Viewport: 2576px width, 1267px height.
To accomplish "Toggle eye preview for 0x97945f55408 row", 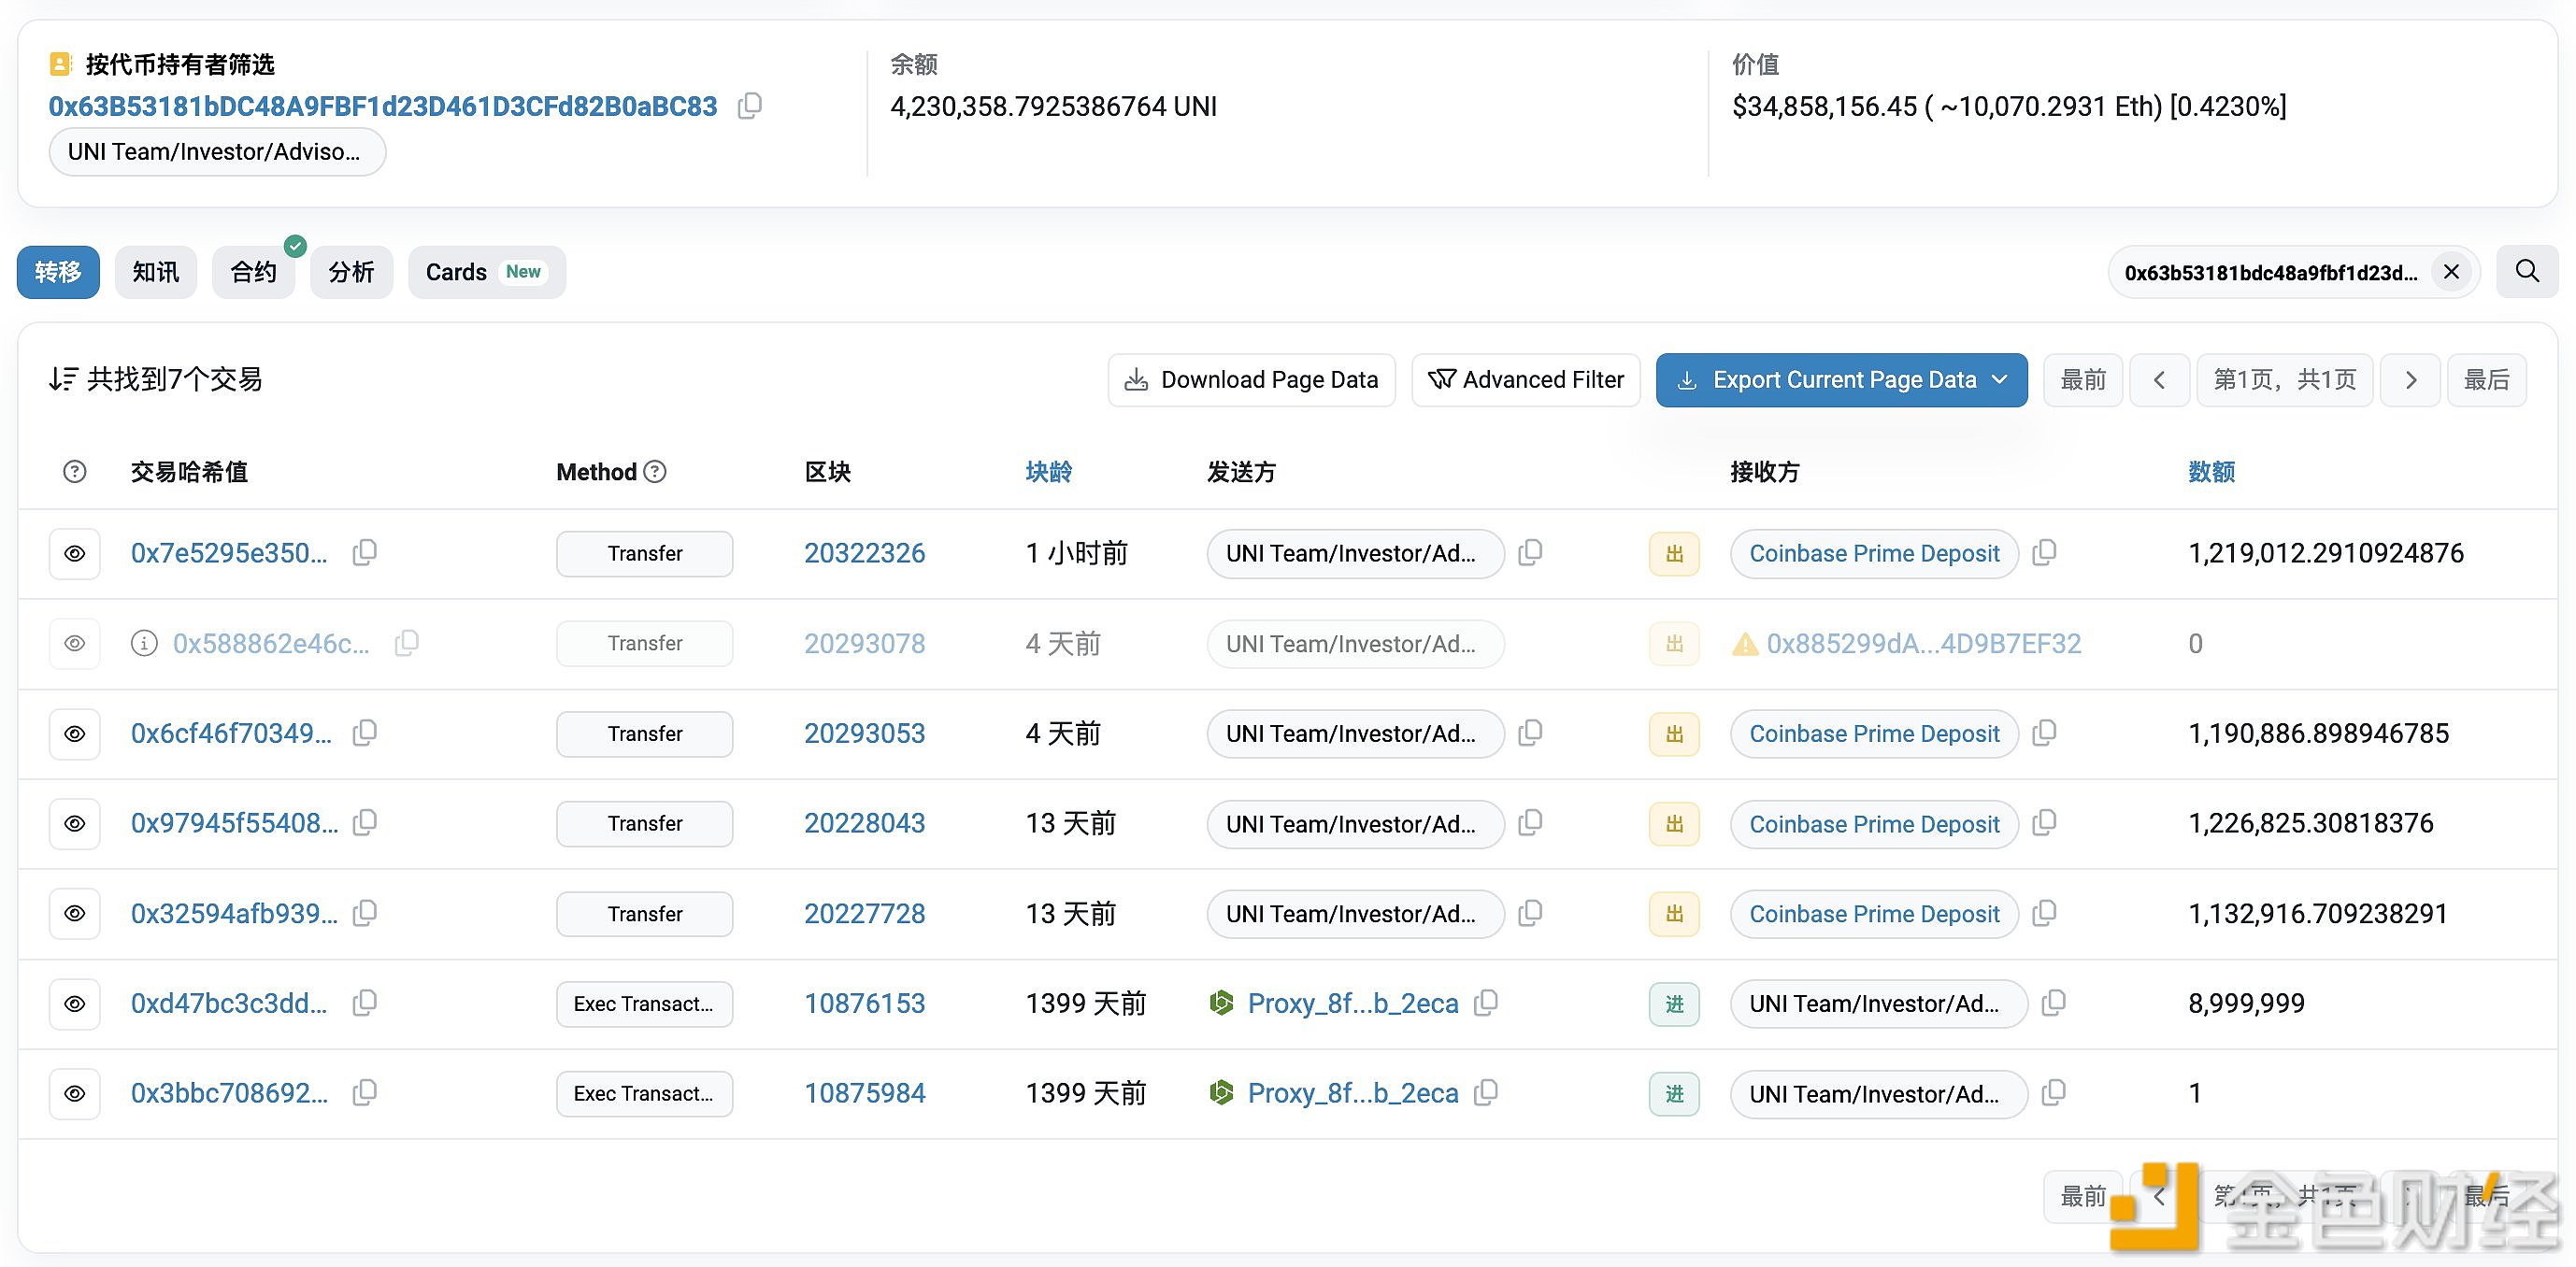I will coord(75,823).
